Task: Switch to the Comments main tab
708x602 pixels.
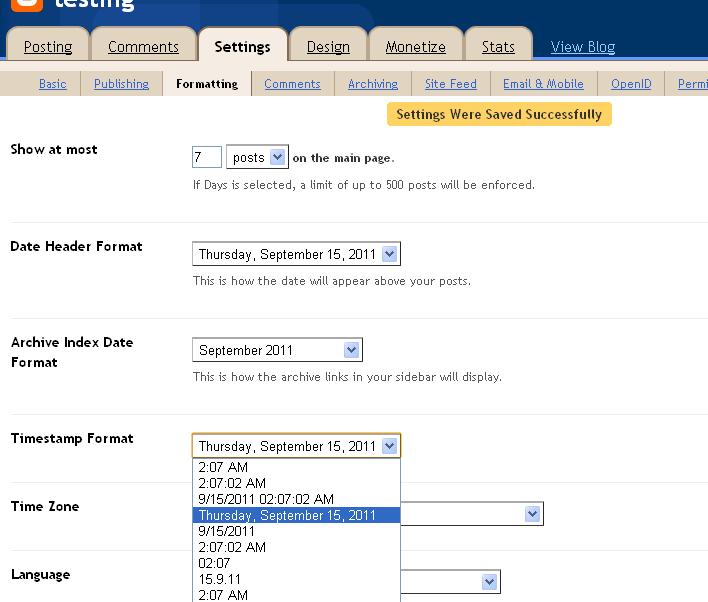Action: coord(143,47)
